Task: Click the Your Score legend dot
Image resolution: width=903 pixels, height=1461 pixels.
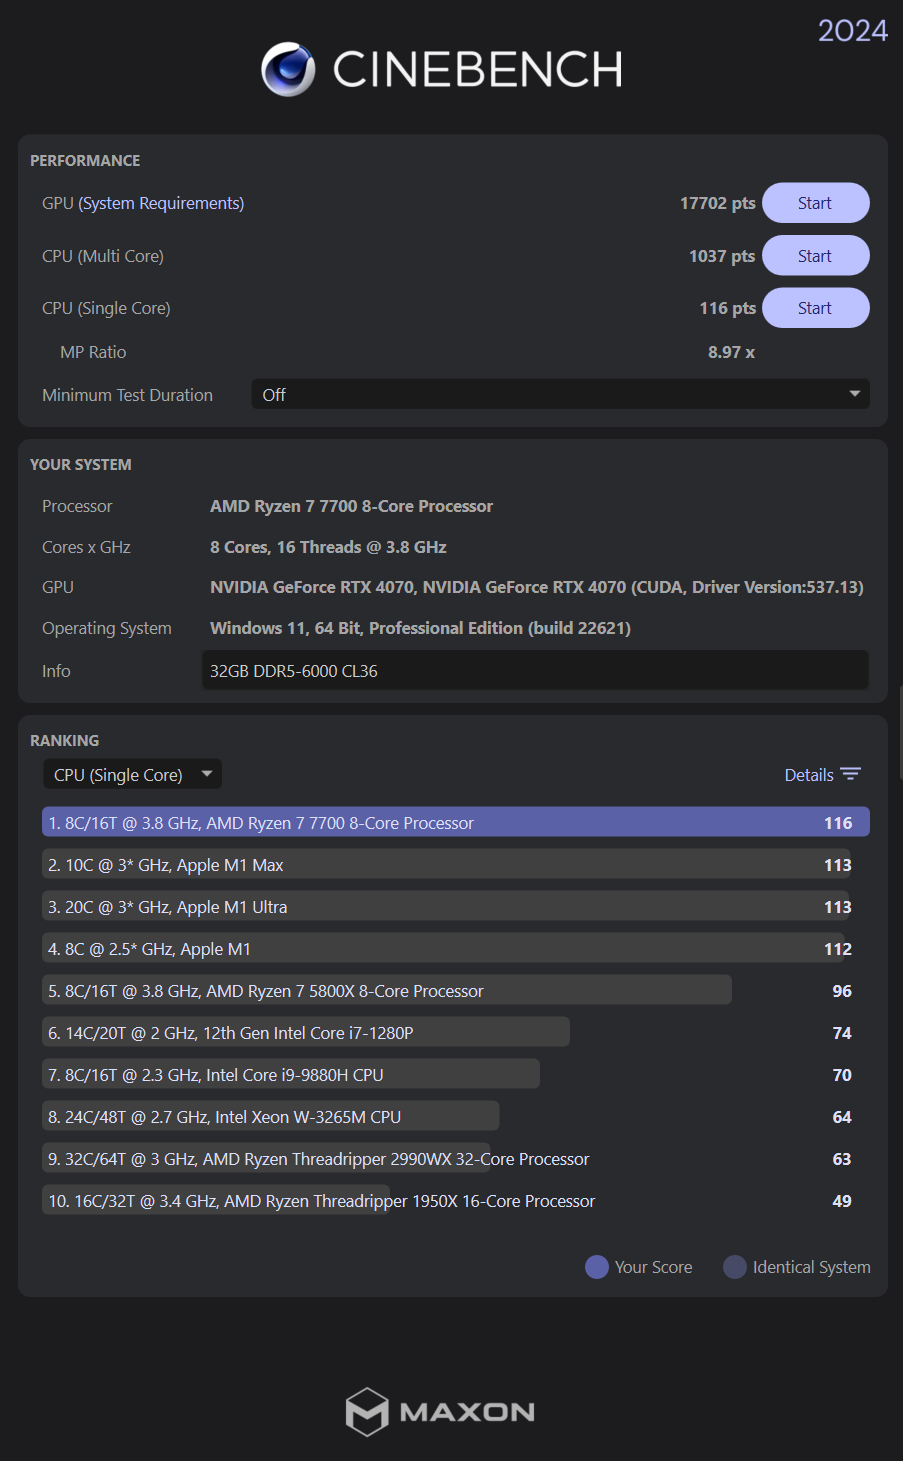Action: 597,1267
